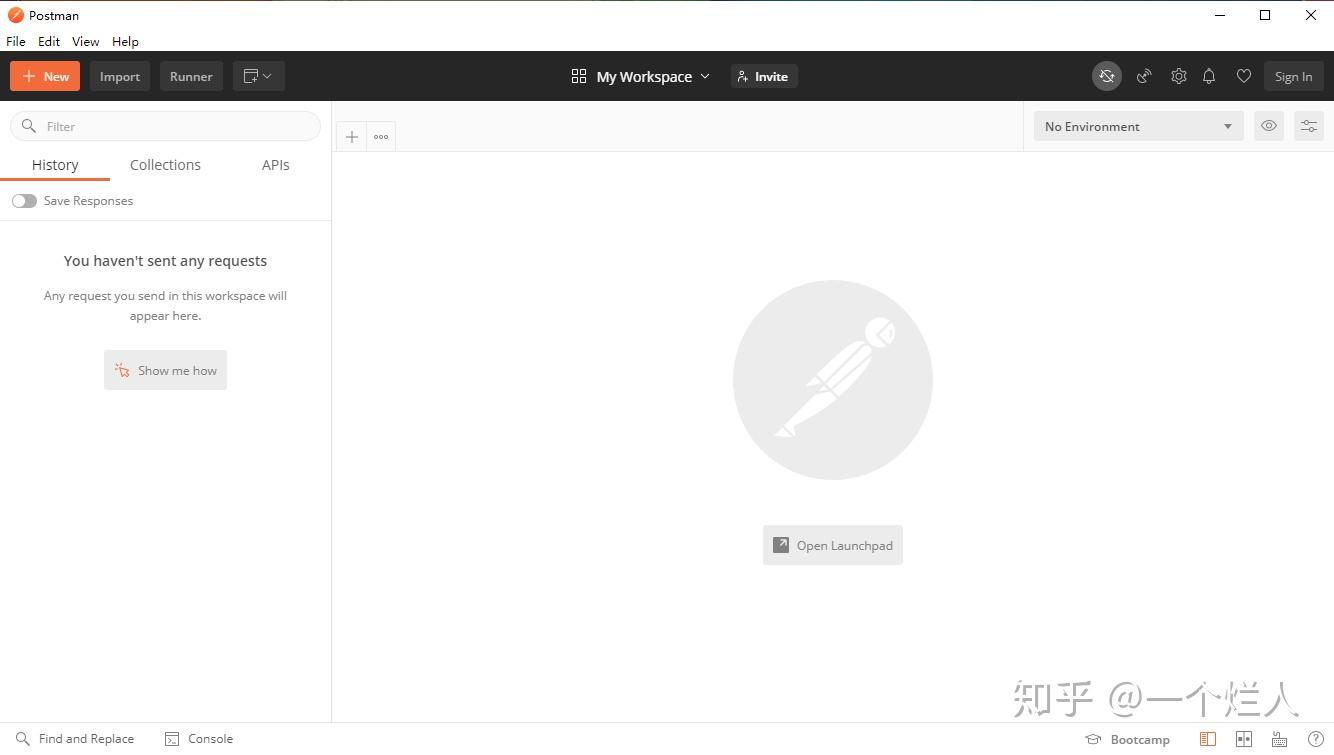Image resolution: width=1334 pixels, height=755 pixels.
Task: Click the environment quick look eye icon
Action: 1268,126
